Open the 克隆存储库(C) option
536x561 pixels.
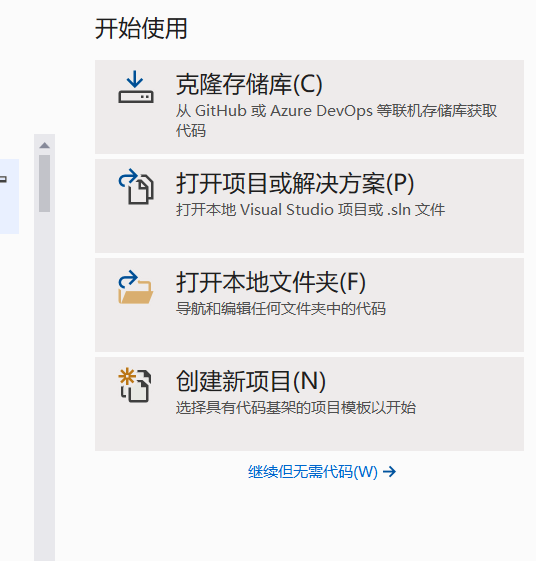[x=309, y=107]
